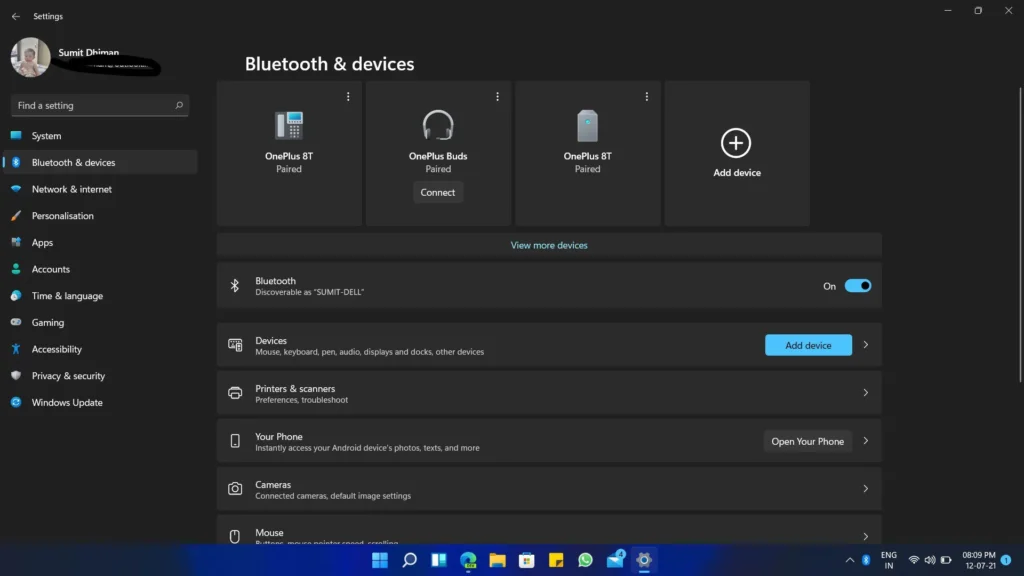
Task: Open Apps settings category
Action: point(100,242)
